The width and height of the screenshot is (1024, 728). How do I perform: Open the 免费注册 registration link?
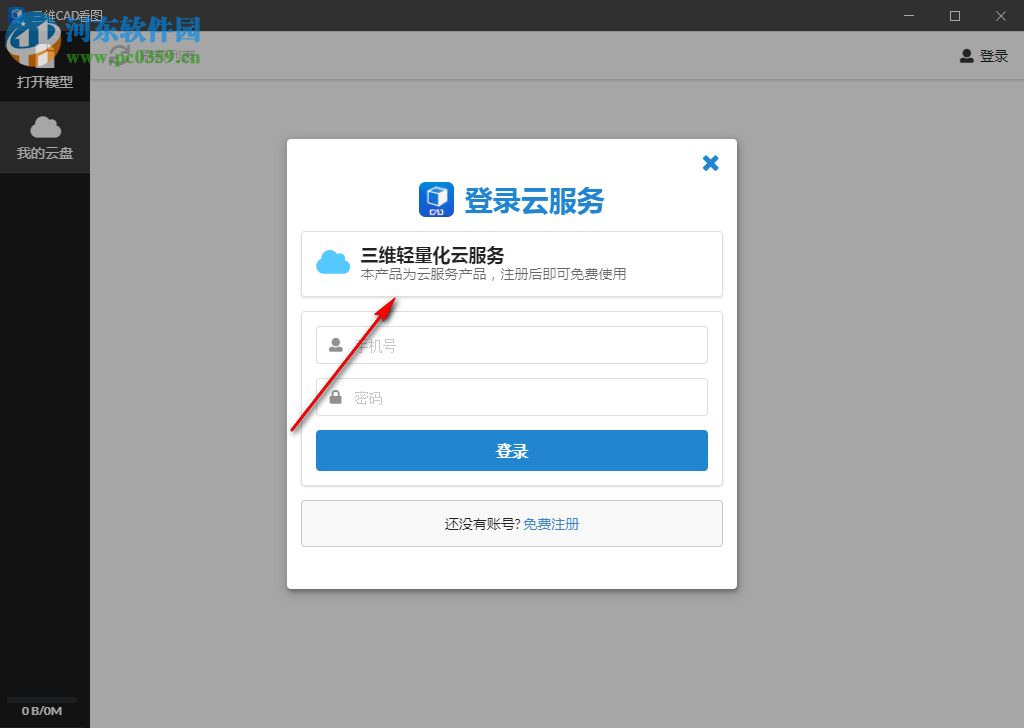coord(551,523)
